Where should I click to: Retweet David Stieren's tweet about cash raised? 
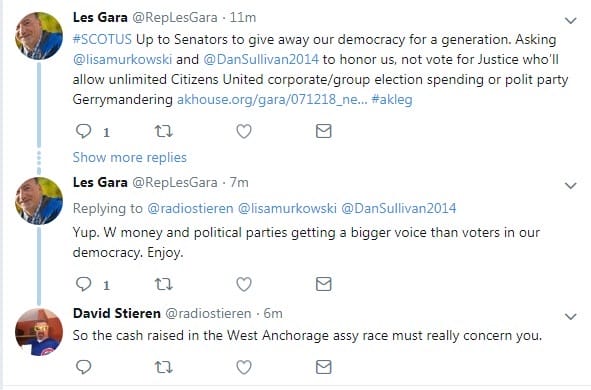(x=164, y=367)
